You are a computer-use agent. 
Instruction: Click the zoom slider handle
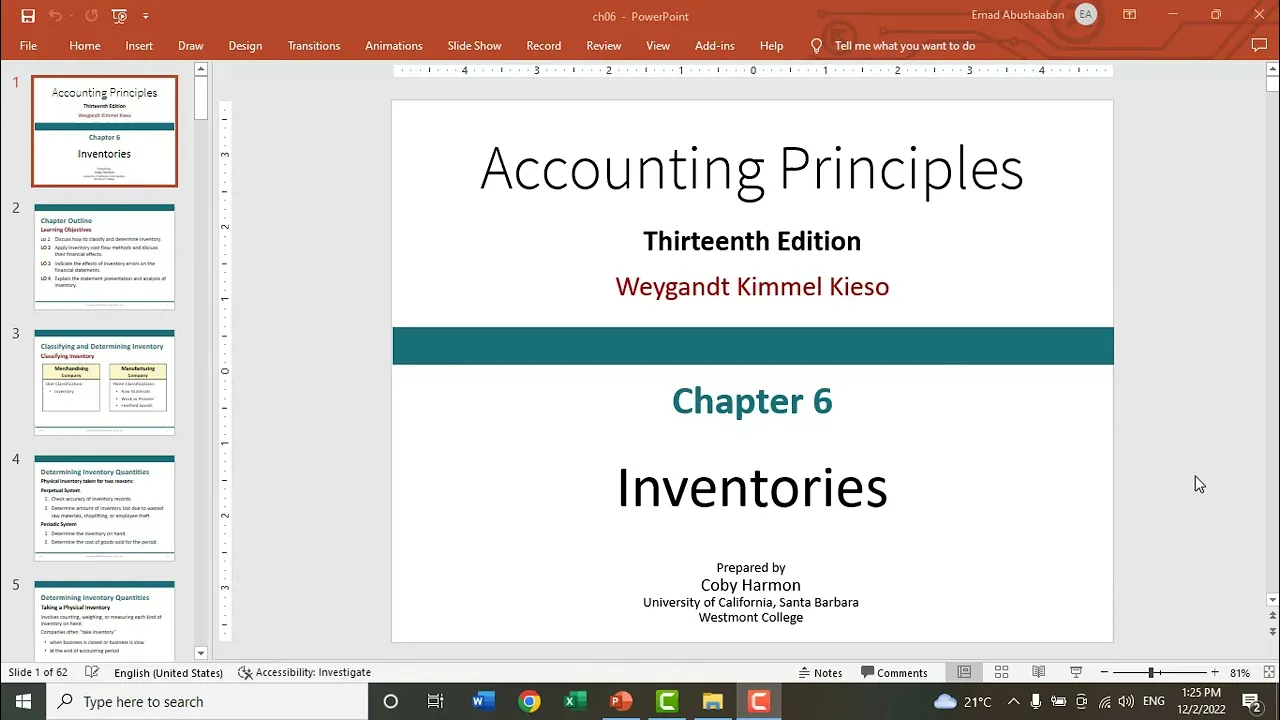pos(1151,673)
